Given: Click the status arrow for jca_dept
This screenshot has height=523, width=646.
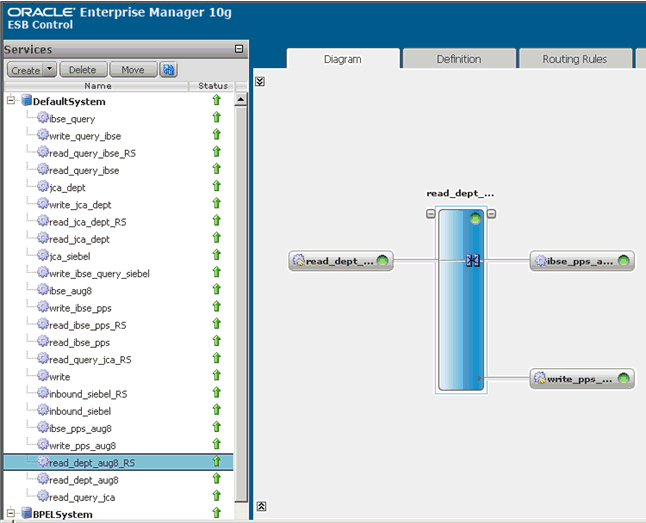Looking at the screenshot, I should (x=217, y=186).
